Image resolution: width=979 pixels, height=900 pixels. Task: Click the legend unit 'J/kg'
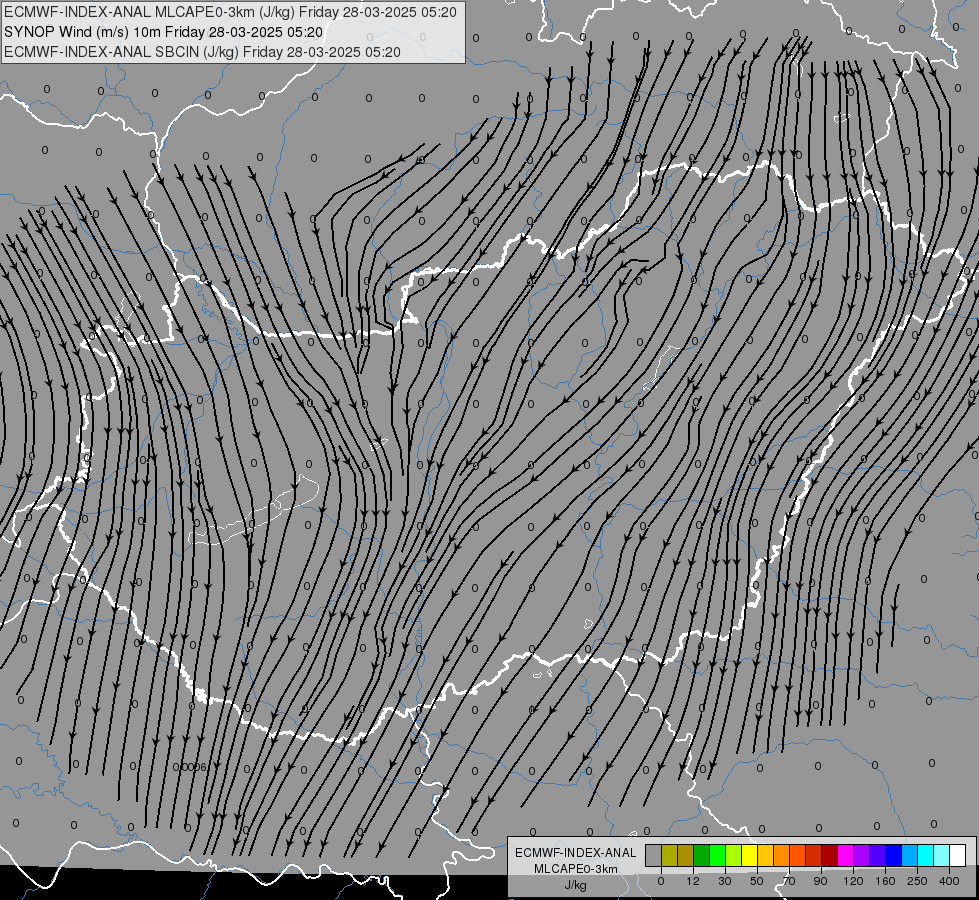(576, 885)
